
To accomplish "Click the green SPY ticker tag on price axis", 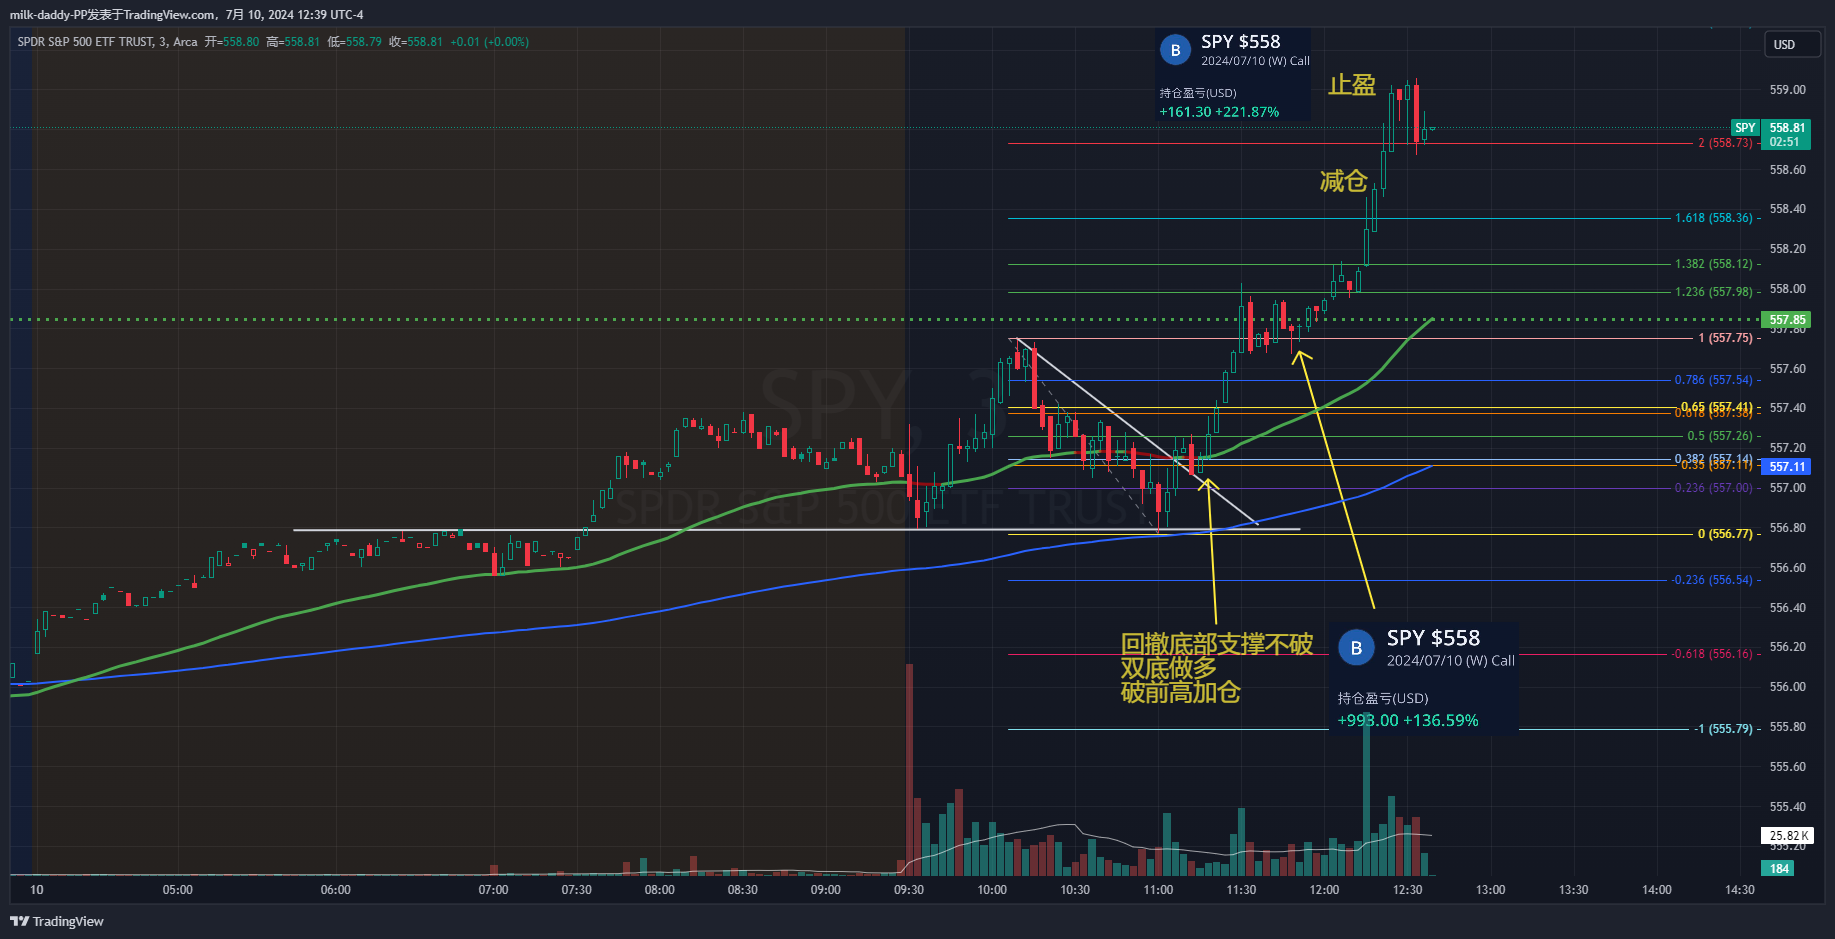I will click(1745, 128).
